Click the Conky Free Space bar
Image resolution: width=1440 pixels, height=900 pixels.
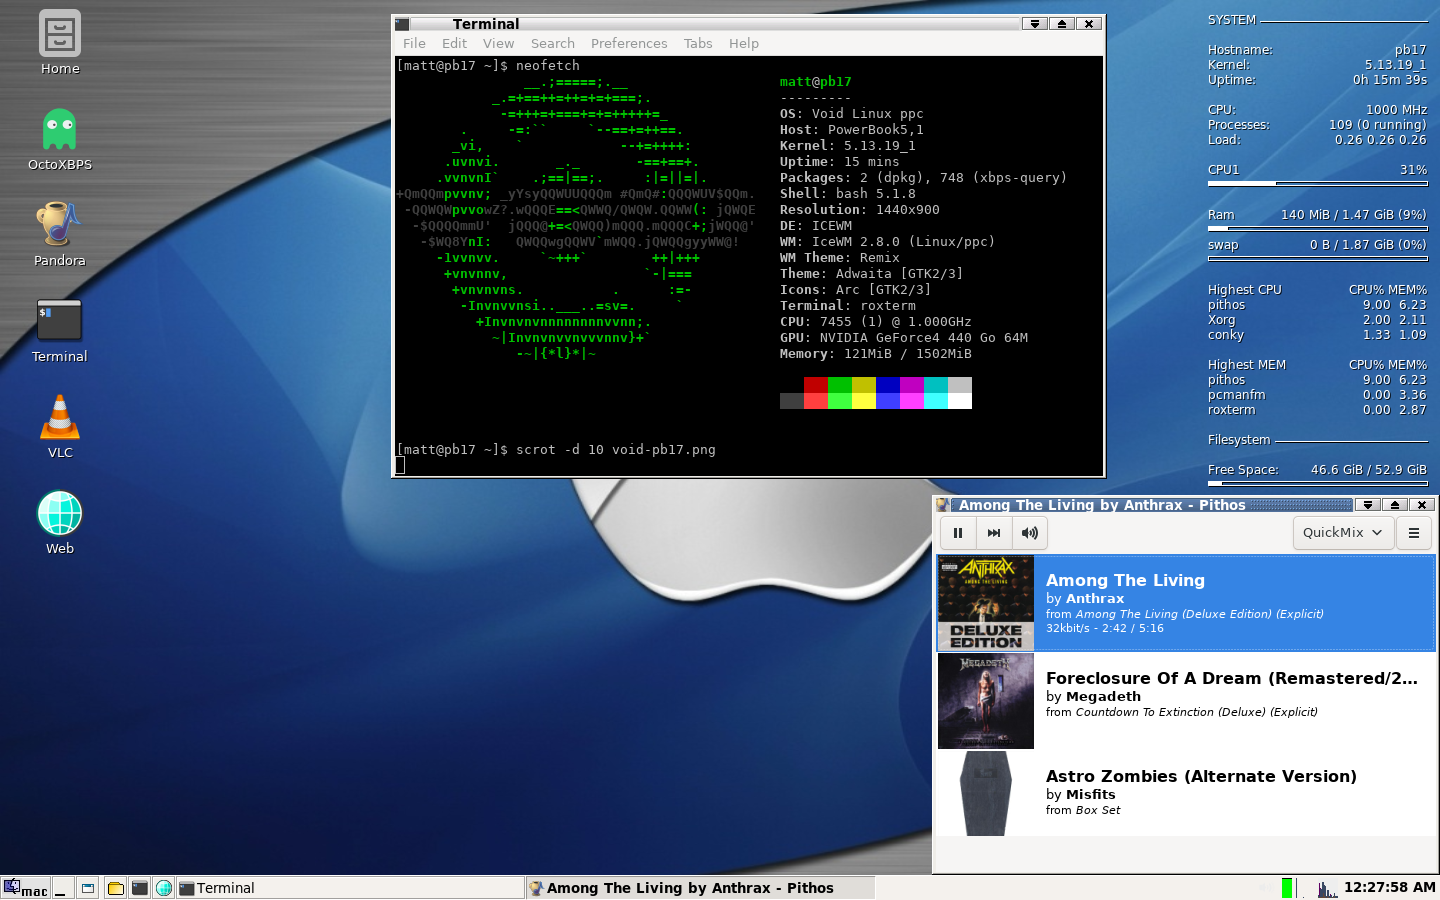coord(1318,484)
